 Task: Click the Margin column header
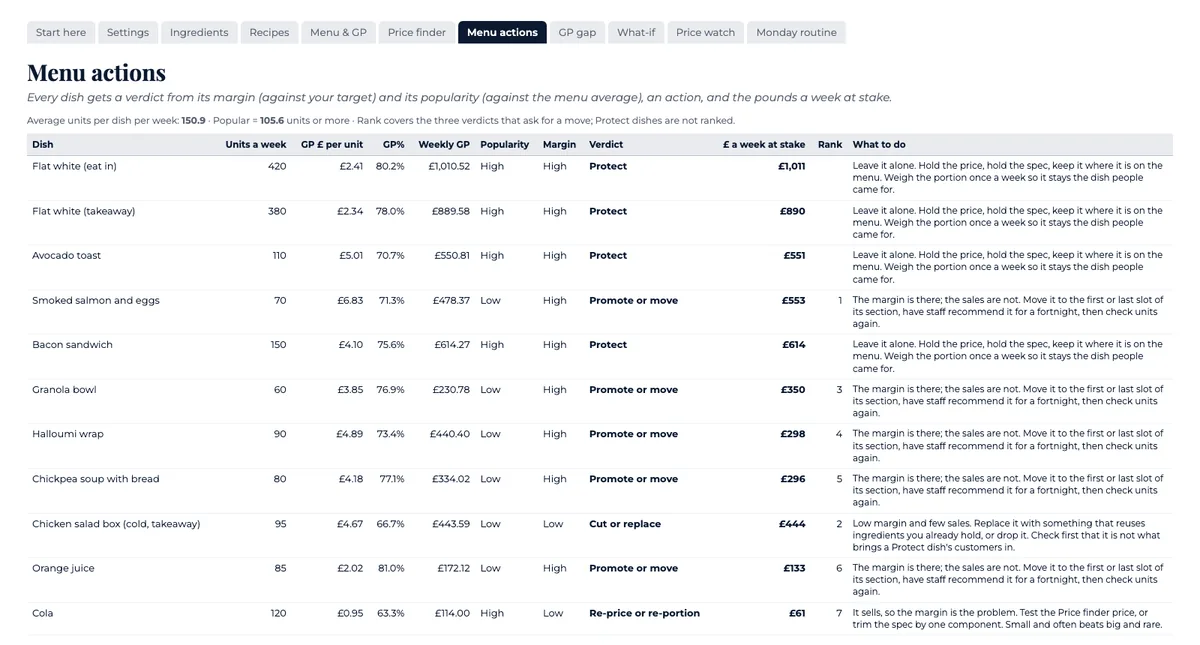tap(559, 144)
